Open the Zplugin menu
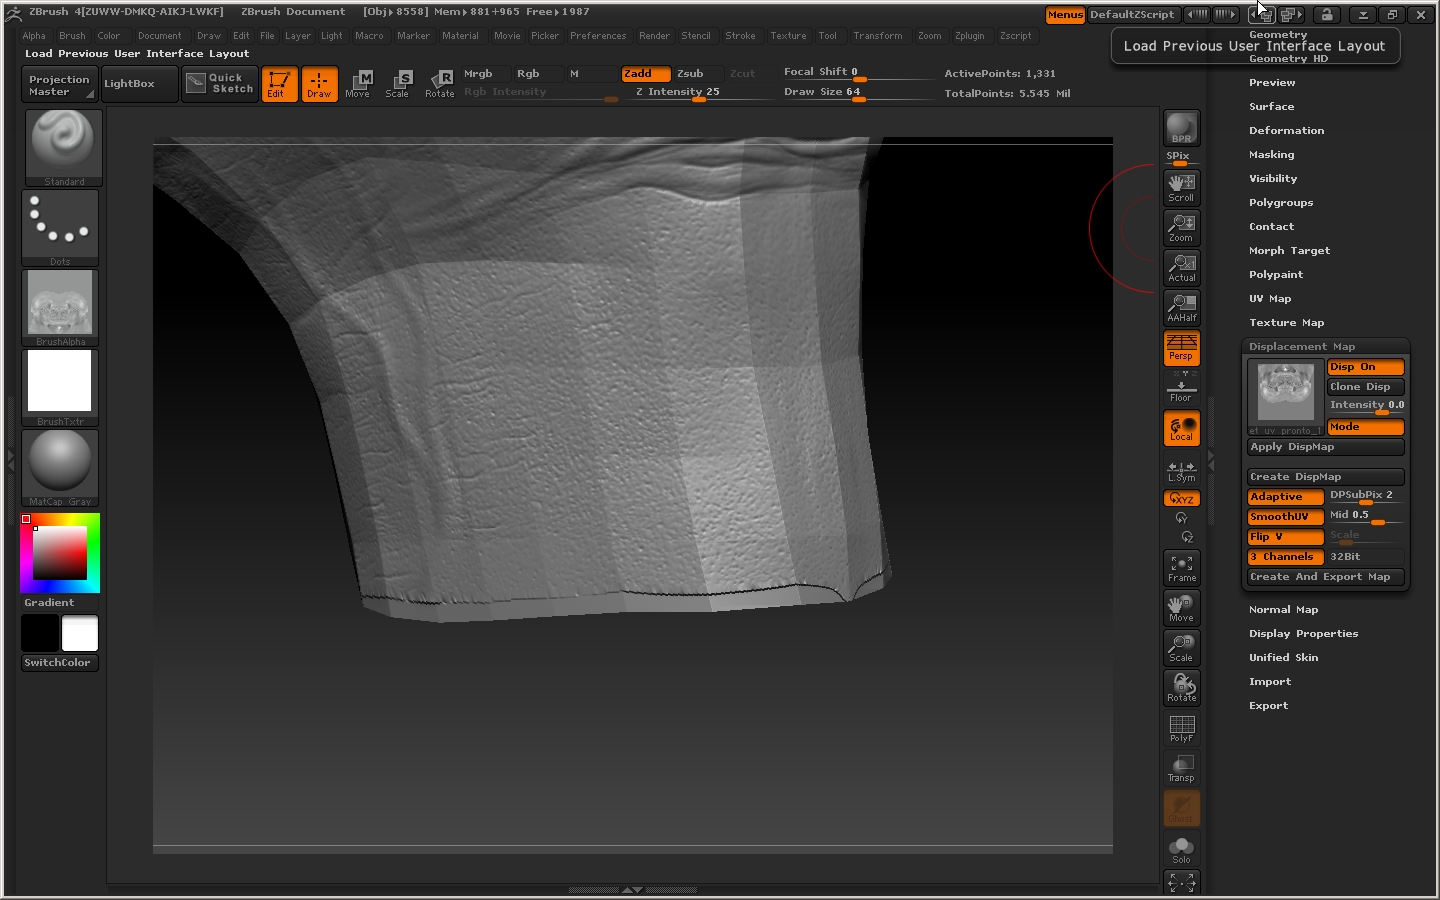Screen dimensions: 1440x900 969,36
